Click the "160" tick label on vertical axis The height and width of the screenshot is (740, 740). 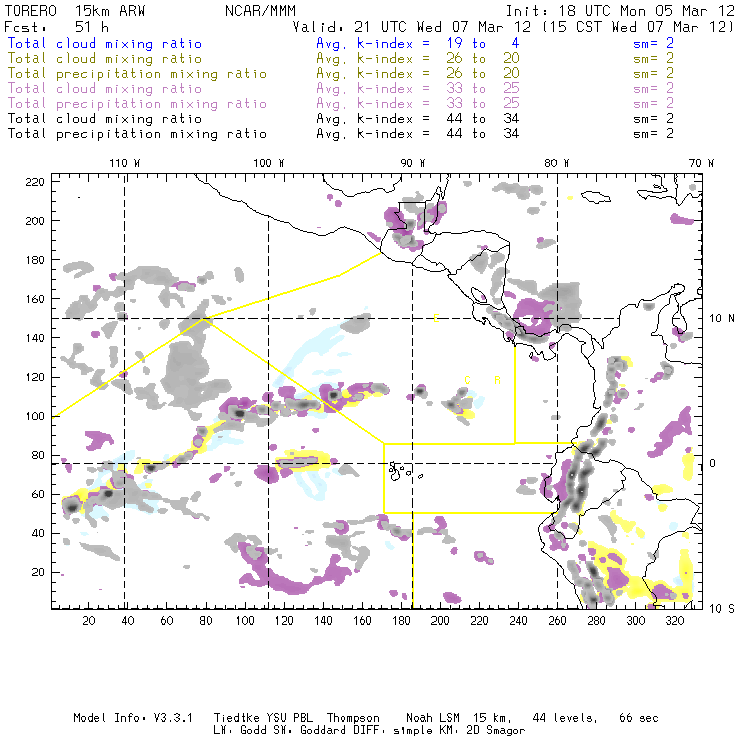point(35,299)
